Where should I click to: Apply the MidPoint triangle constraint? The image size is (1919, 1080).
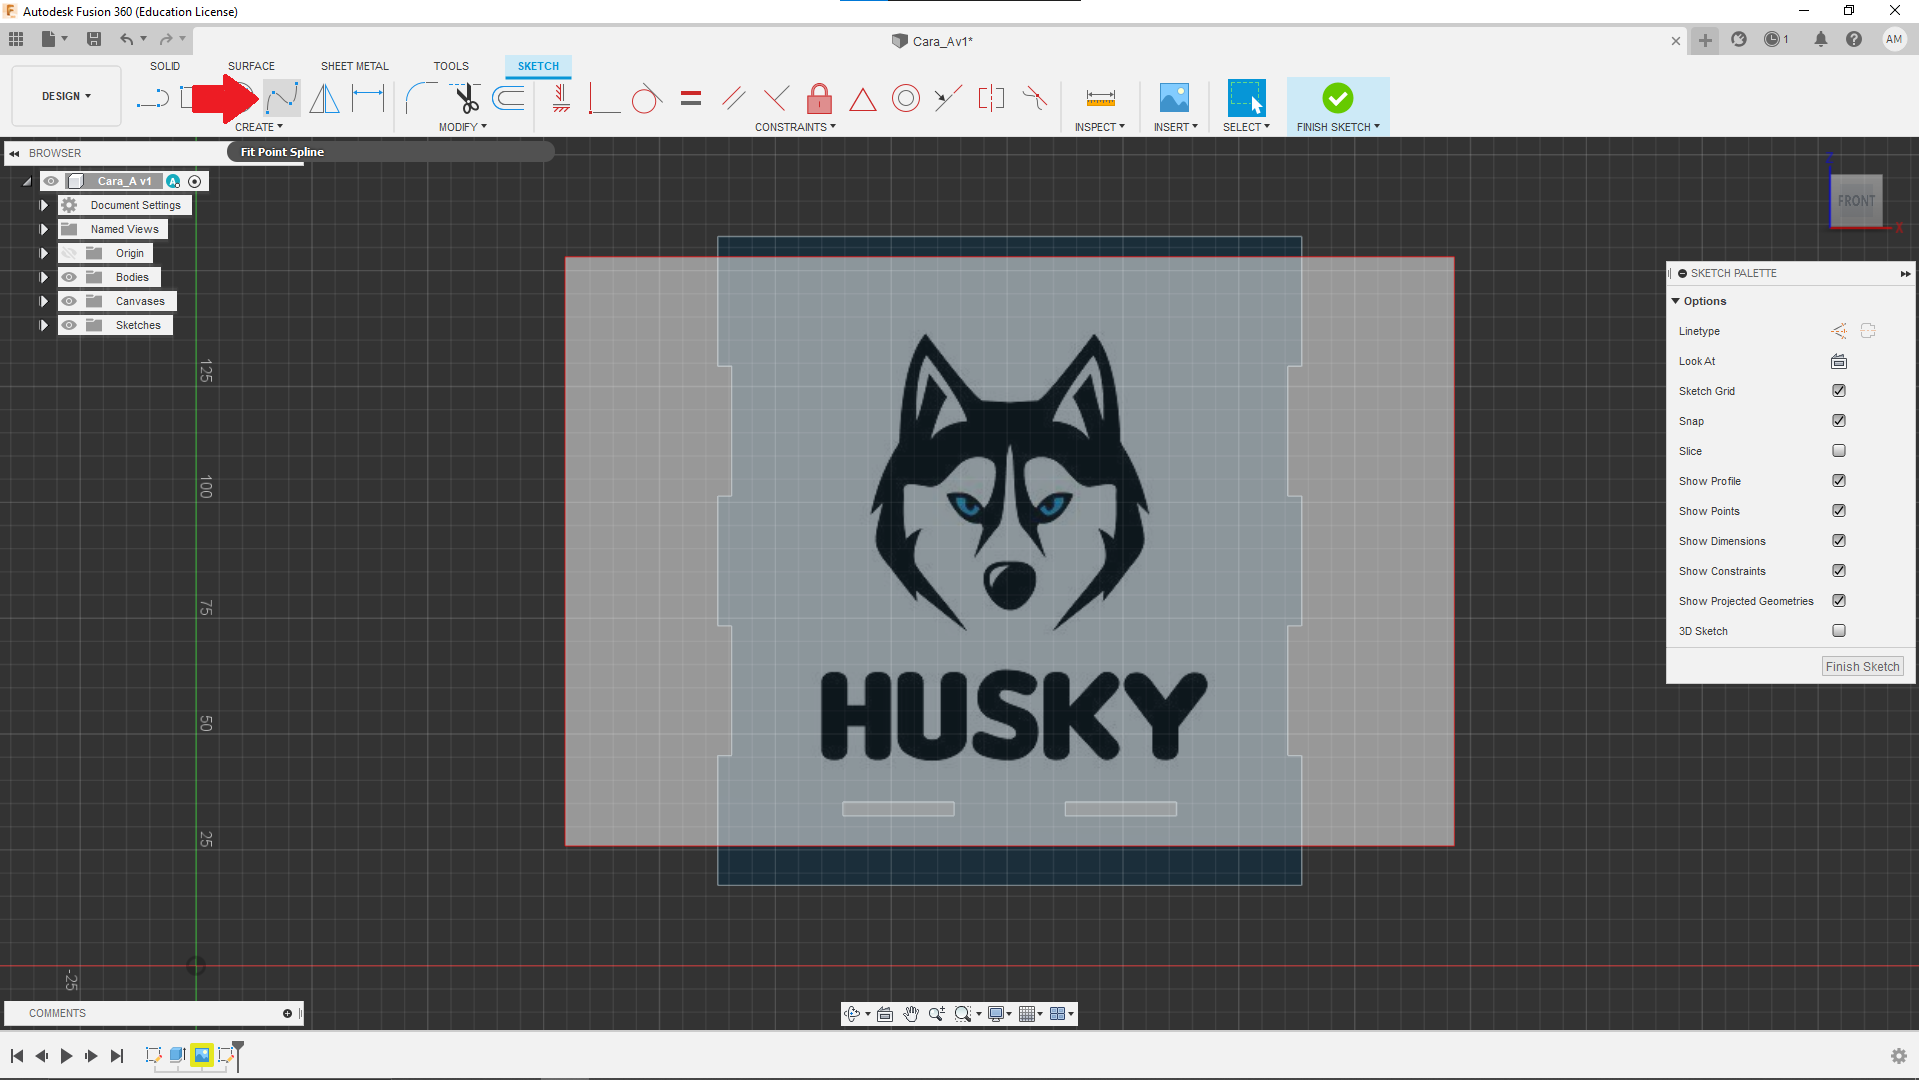(x=863, y=99)
